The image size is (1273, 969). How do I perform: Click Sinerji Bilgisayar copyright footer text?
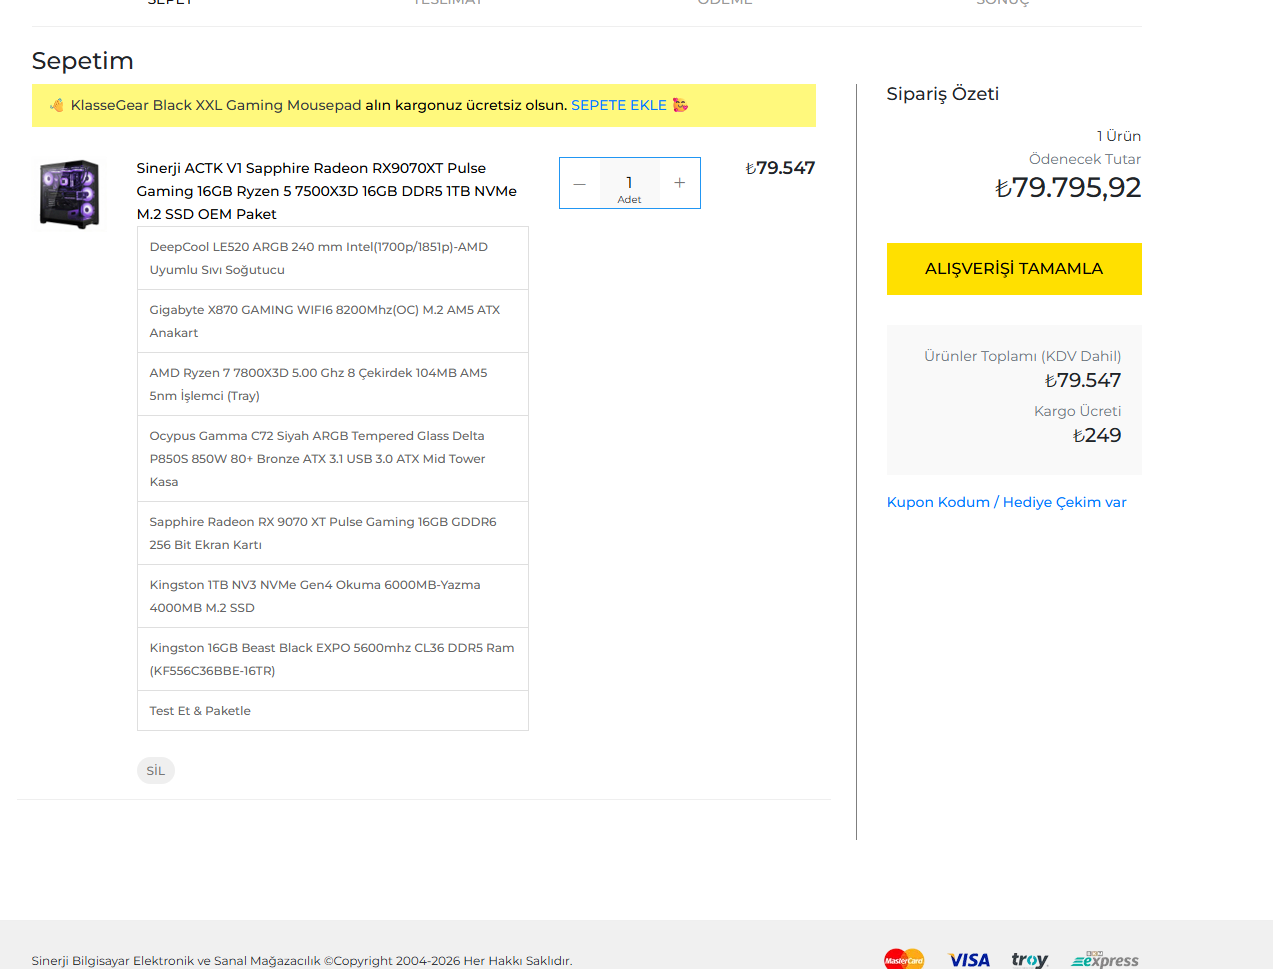[302, 960]
